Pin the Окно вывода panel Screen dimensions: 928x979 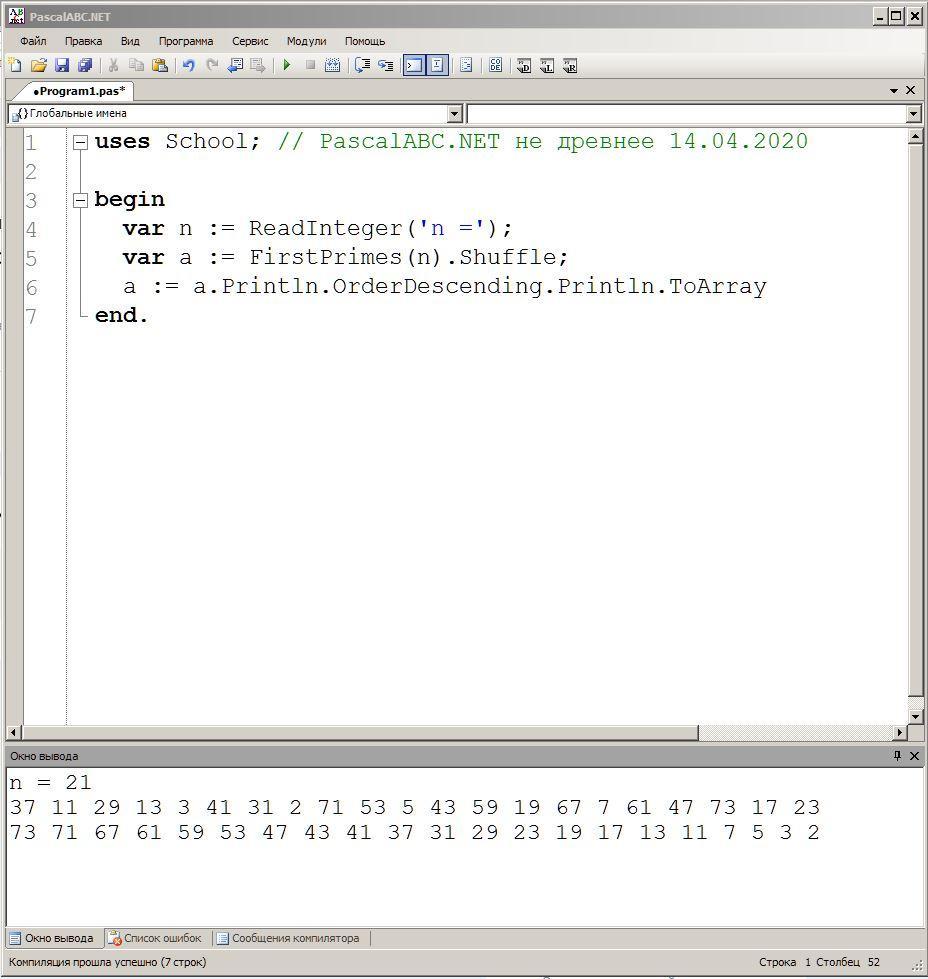[897, 756]
